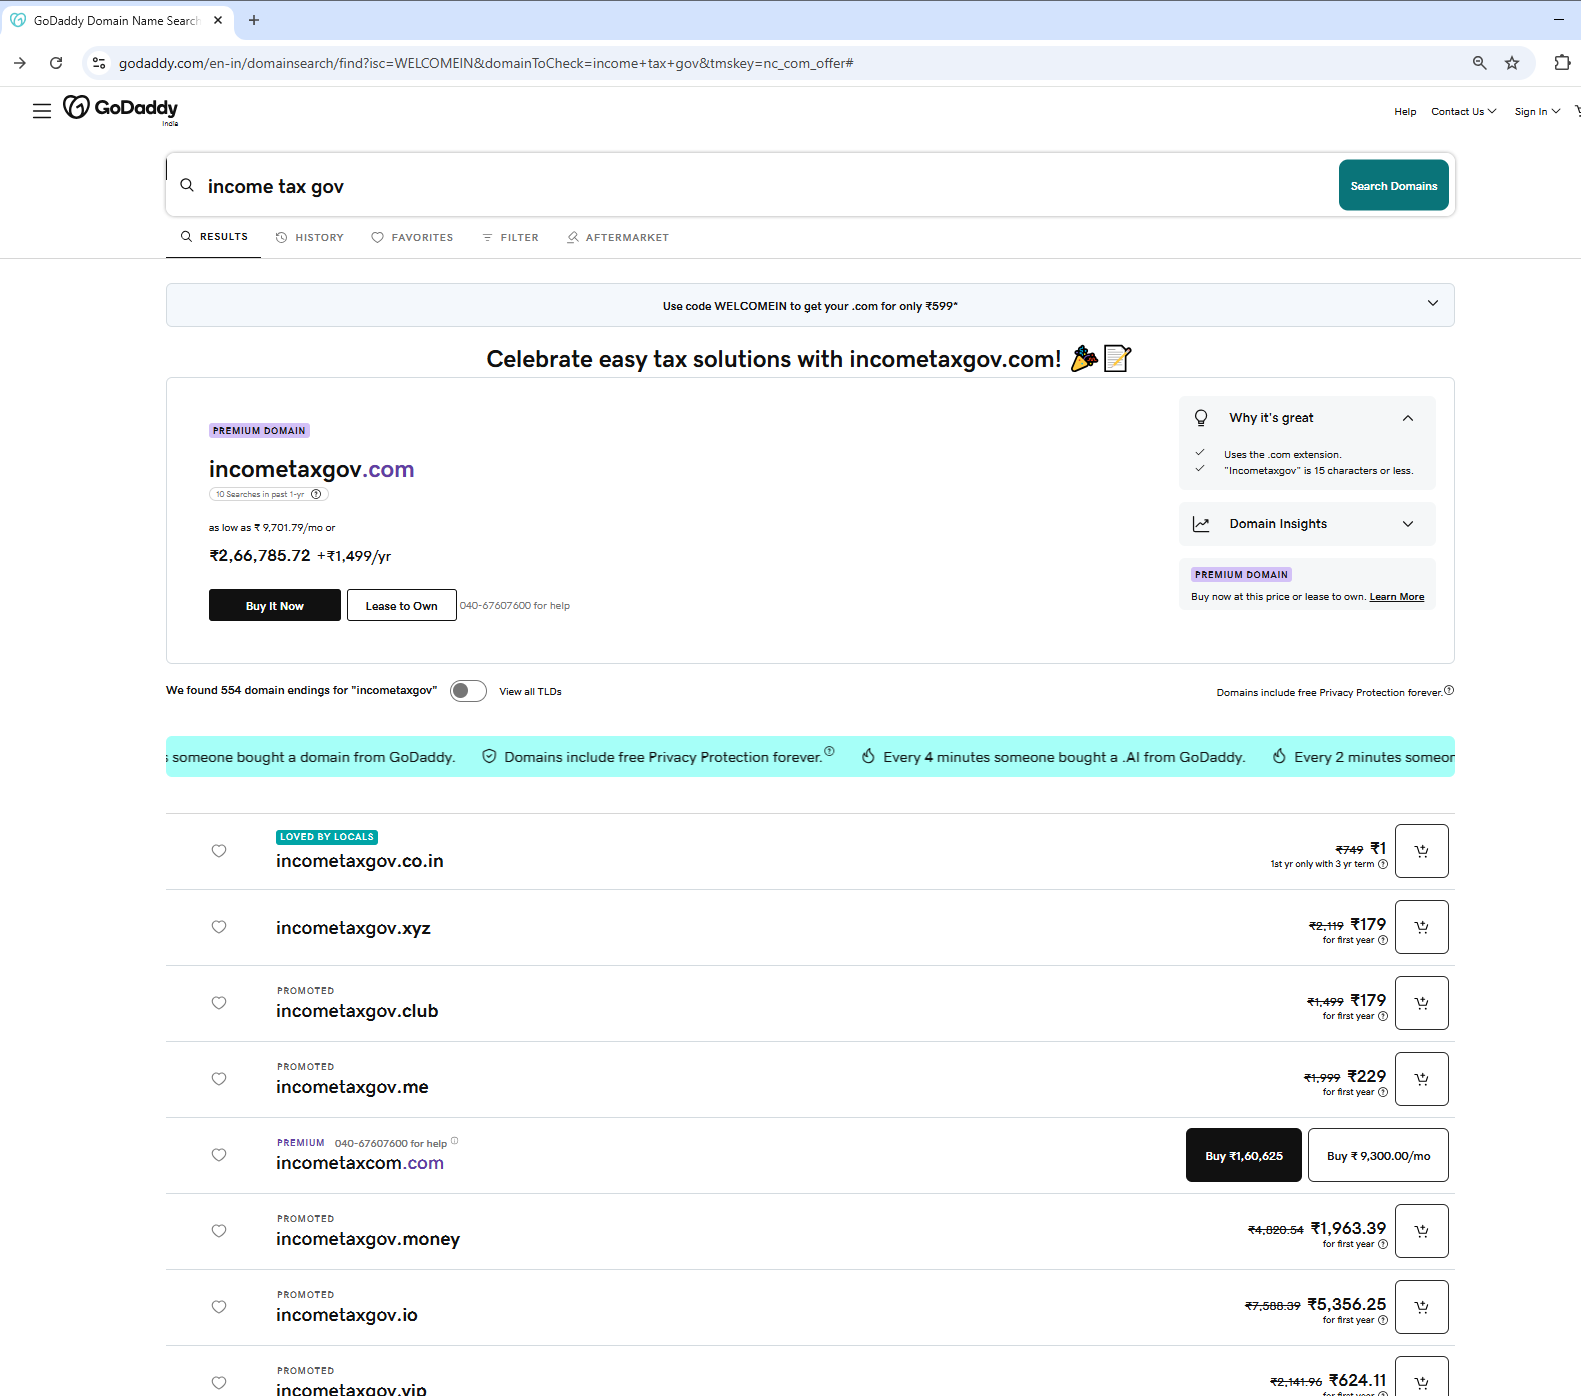Open the hamburger navigation menu
Screen dimensions: 1581x1396
(42, 111)
